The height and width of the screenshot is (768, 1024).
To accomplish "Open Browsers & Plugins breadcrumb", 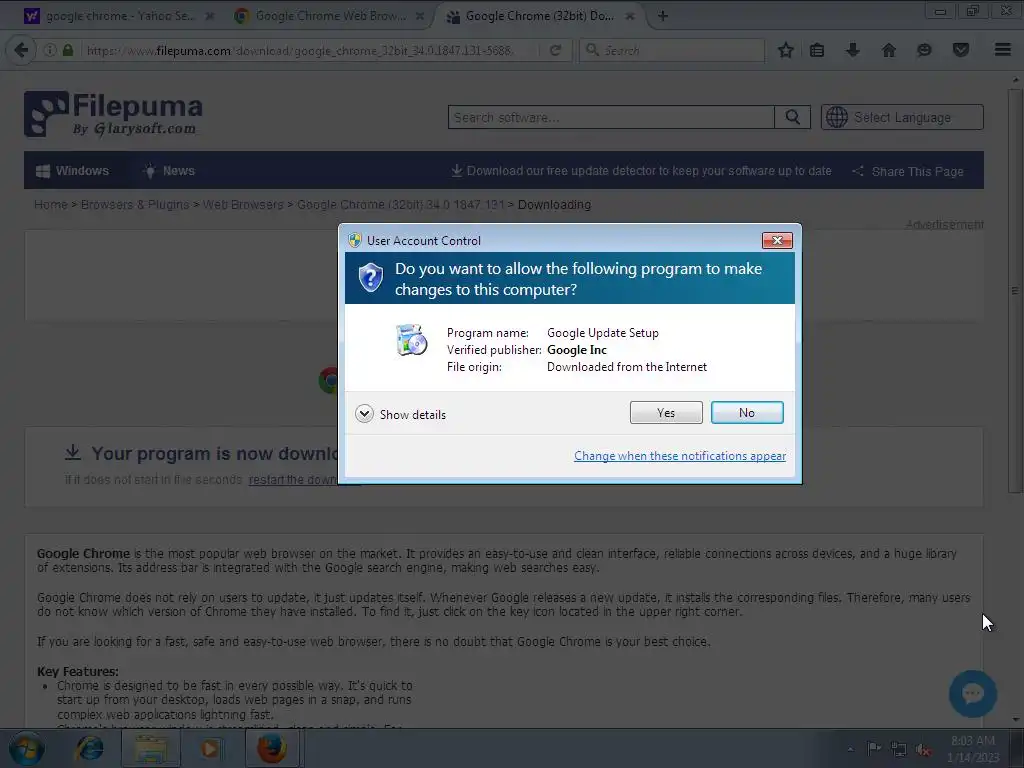I will (x=135, y=204).
